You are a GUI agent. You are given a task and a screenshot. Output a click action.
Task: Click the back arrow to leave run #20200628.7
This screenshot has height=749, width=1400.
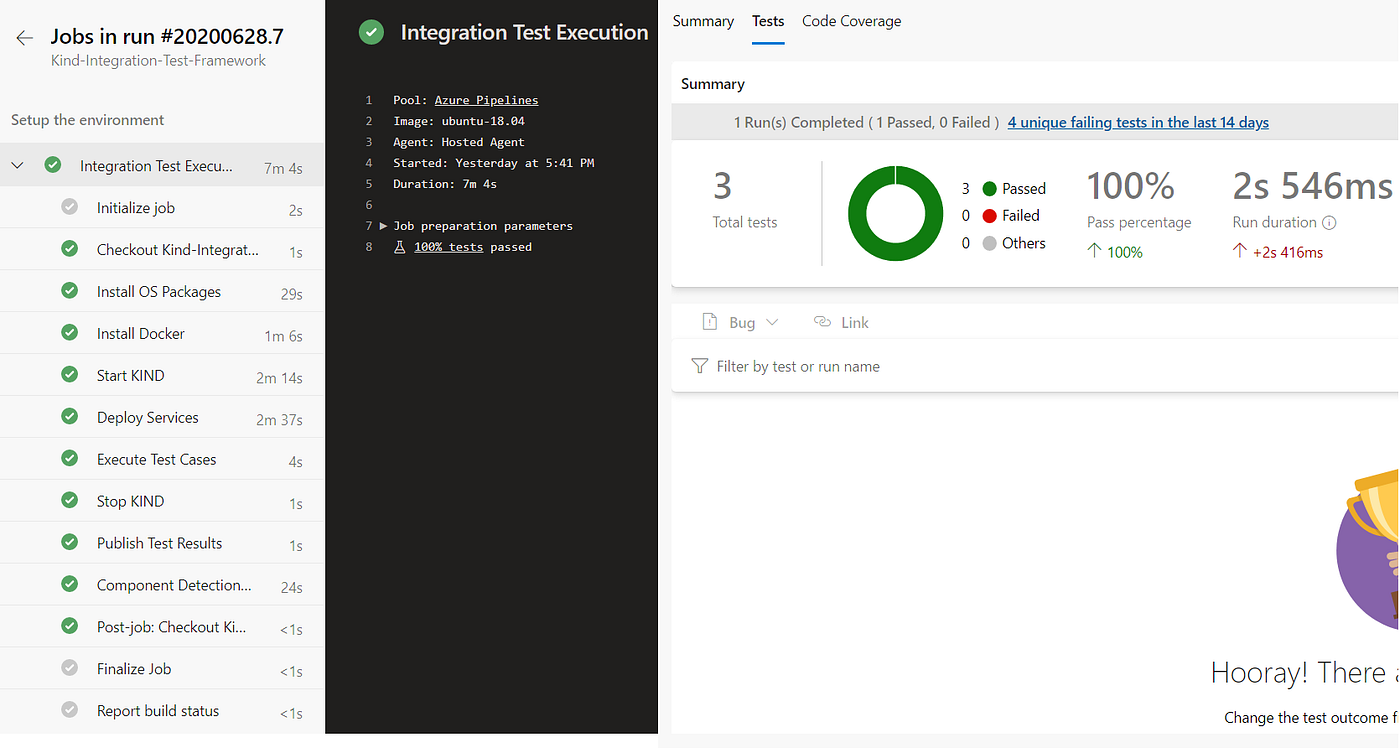[24, 37]
